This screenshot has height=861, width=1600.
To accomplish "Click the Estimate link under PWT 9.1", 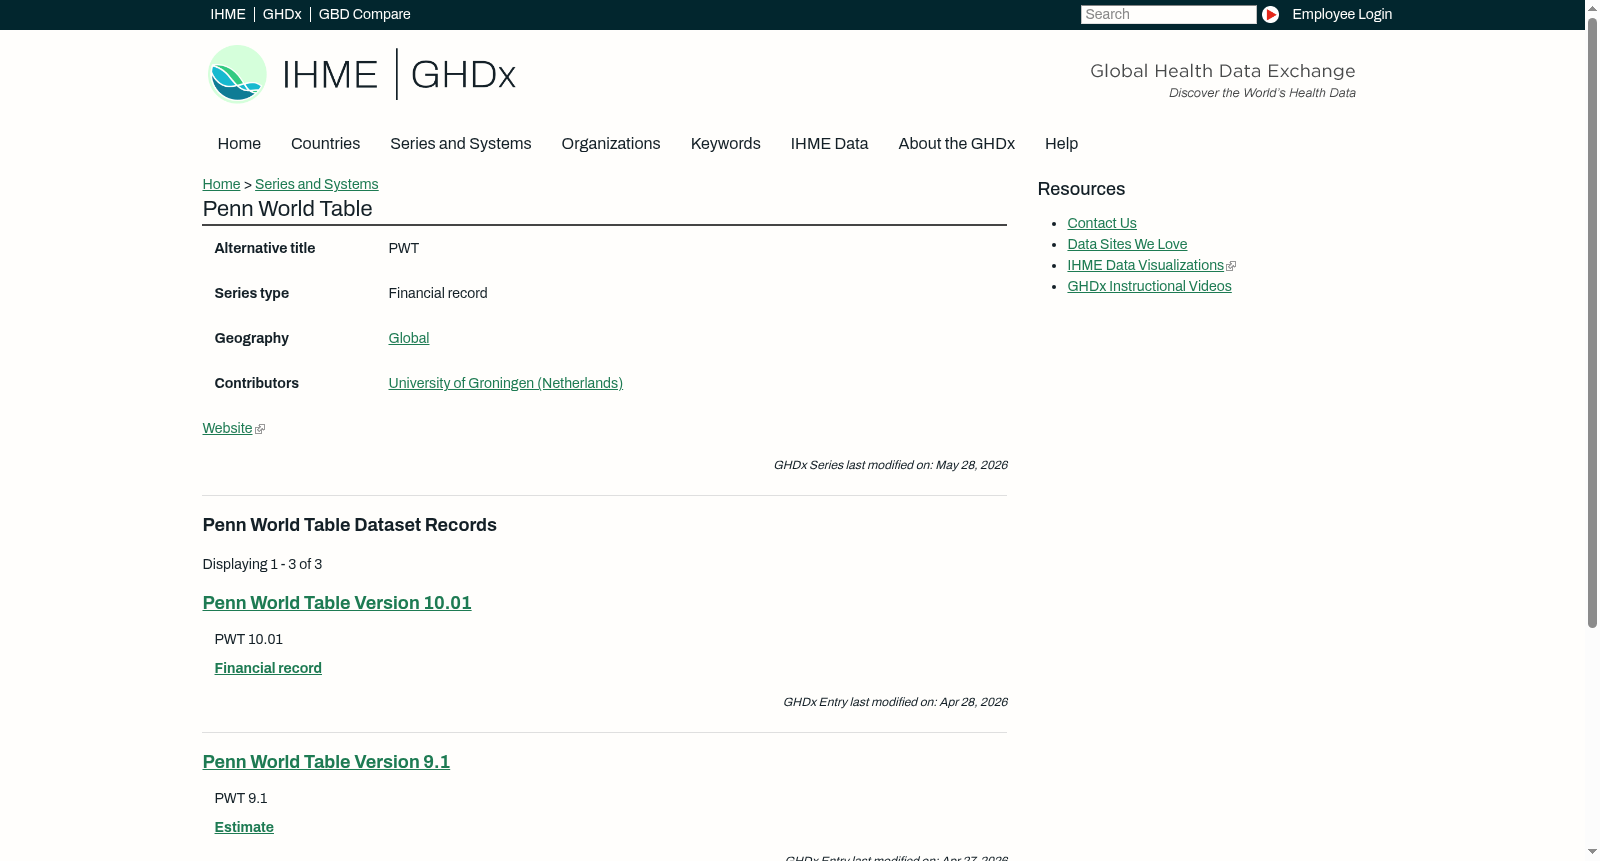I will 244,827.
